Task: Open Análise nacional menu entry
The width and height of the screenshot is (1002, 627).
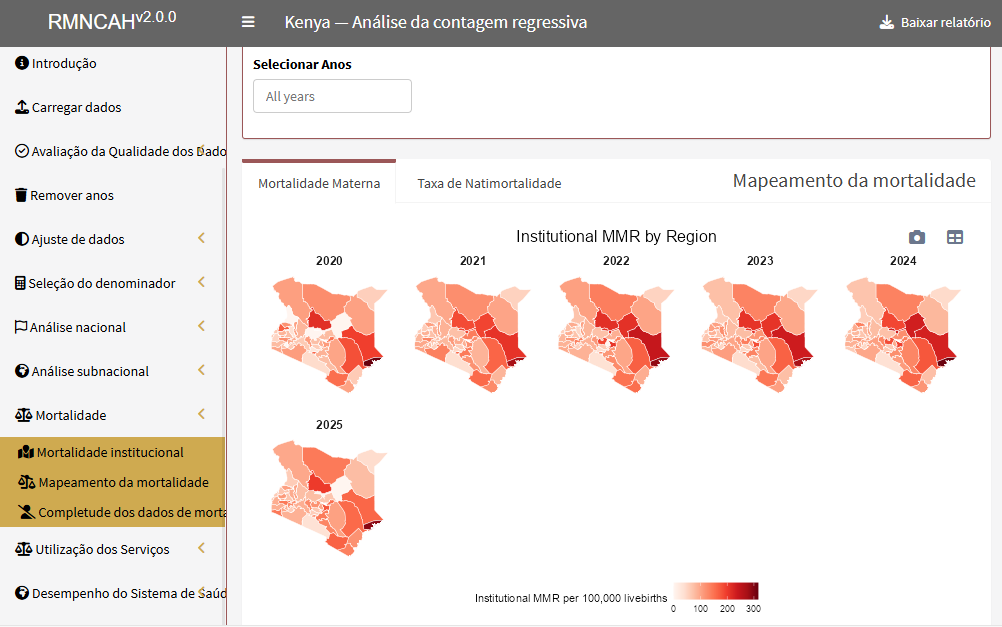Action: [x=112, y=327]
